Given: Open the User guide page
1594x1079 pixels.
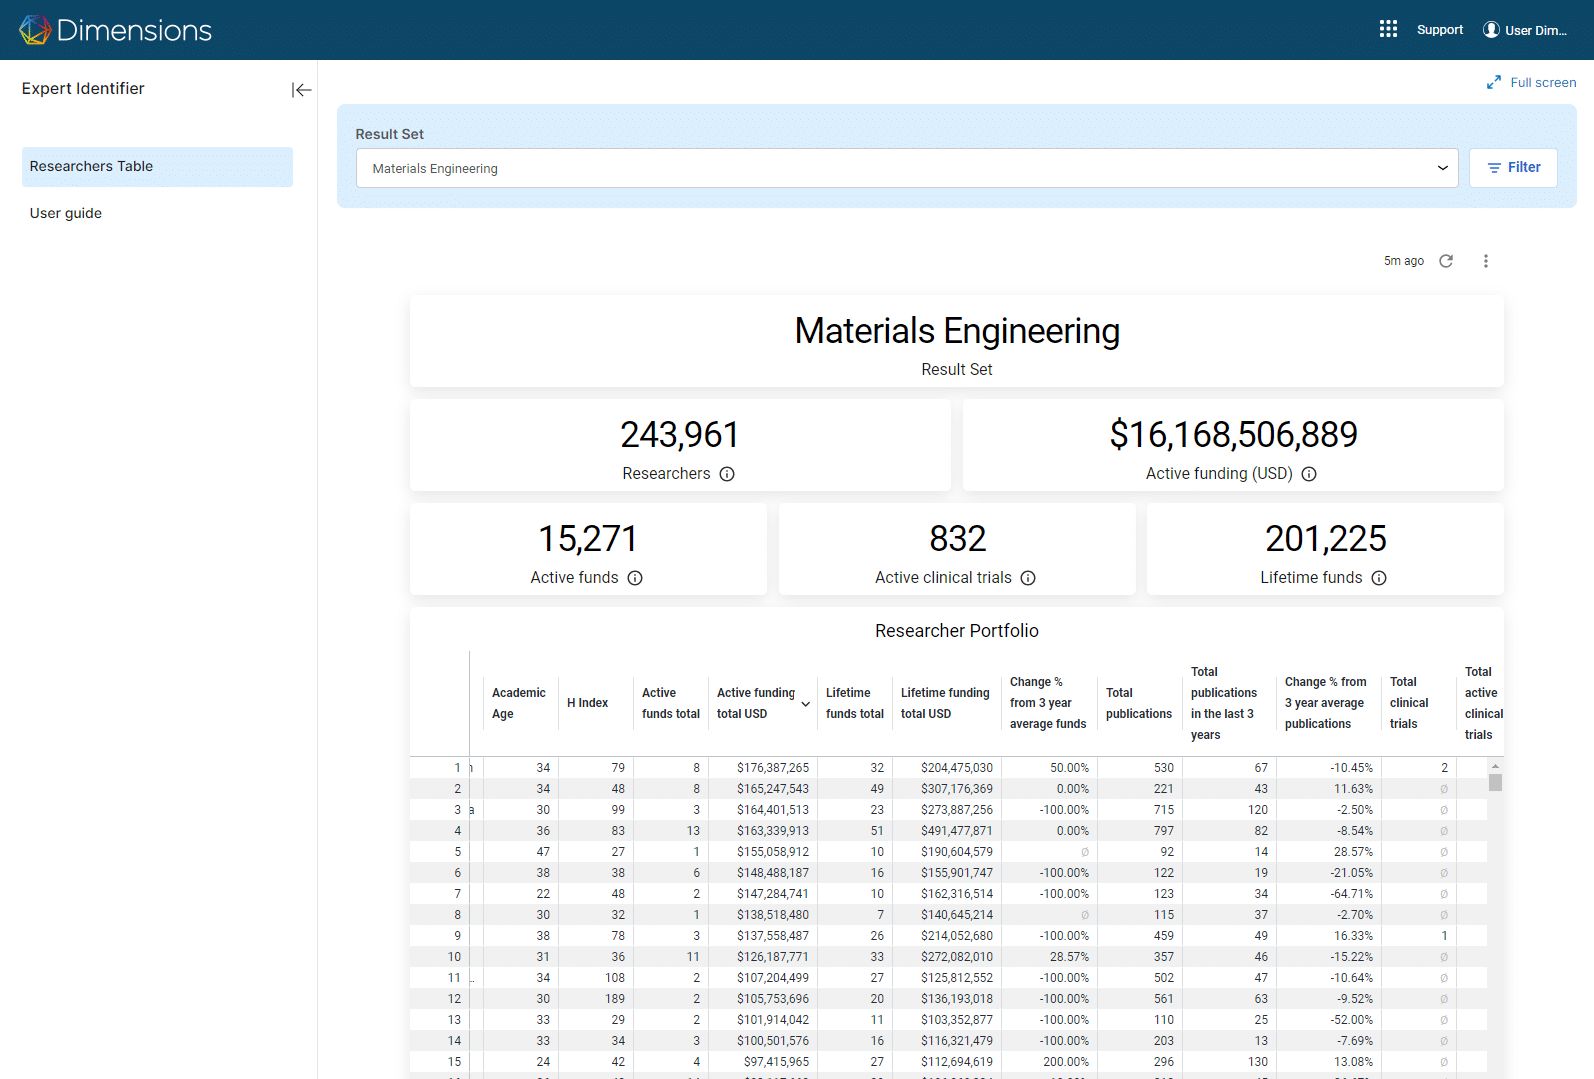Looking at the screenshot, I should pyautogui.click(x=66, y=213).
